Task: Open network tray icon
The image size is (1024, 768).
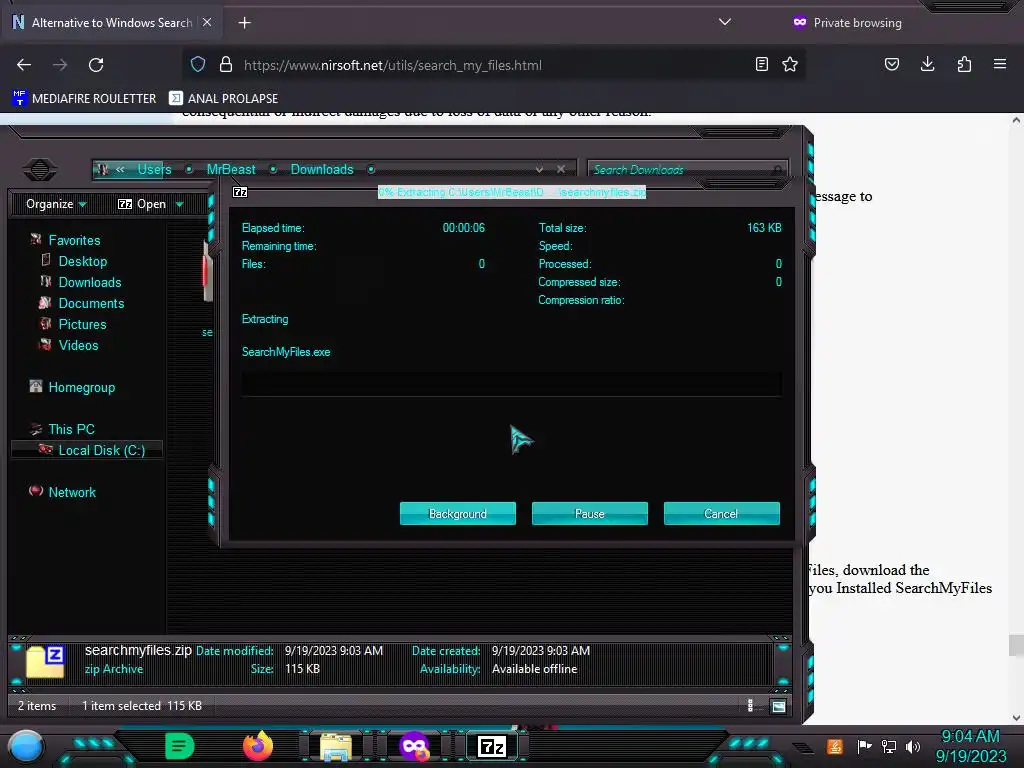Action: click(x=889, y=746)
